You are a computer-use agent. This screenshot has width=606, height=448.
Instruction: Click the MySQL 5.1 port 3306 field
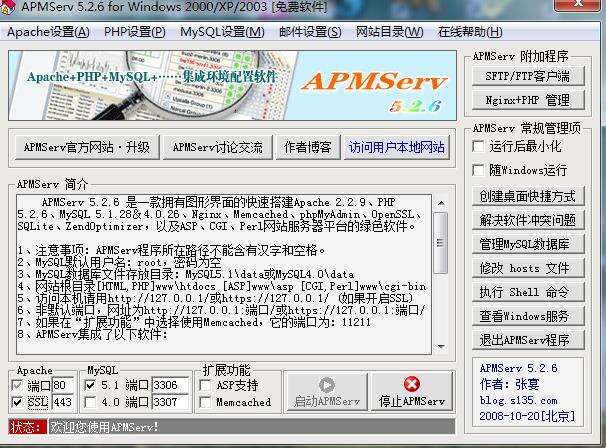pos(169,385)
